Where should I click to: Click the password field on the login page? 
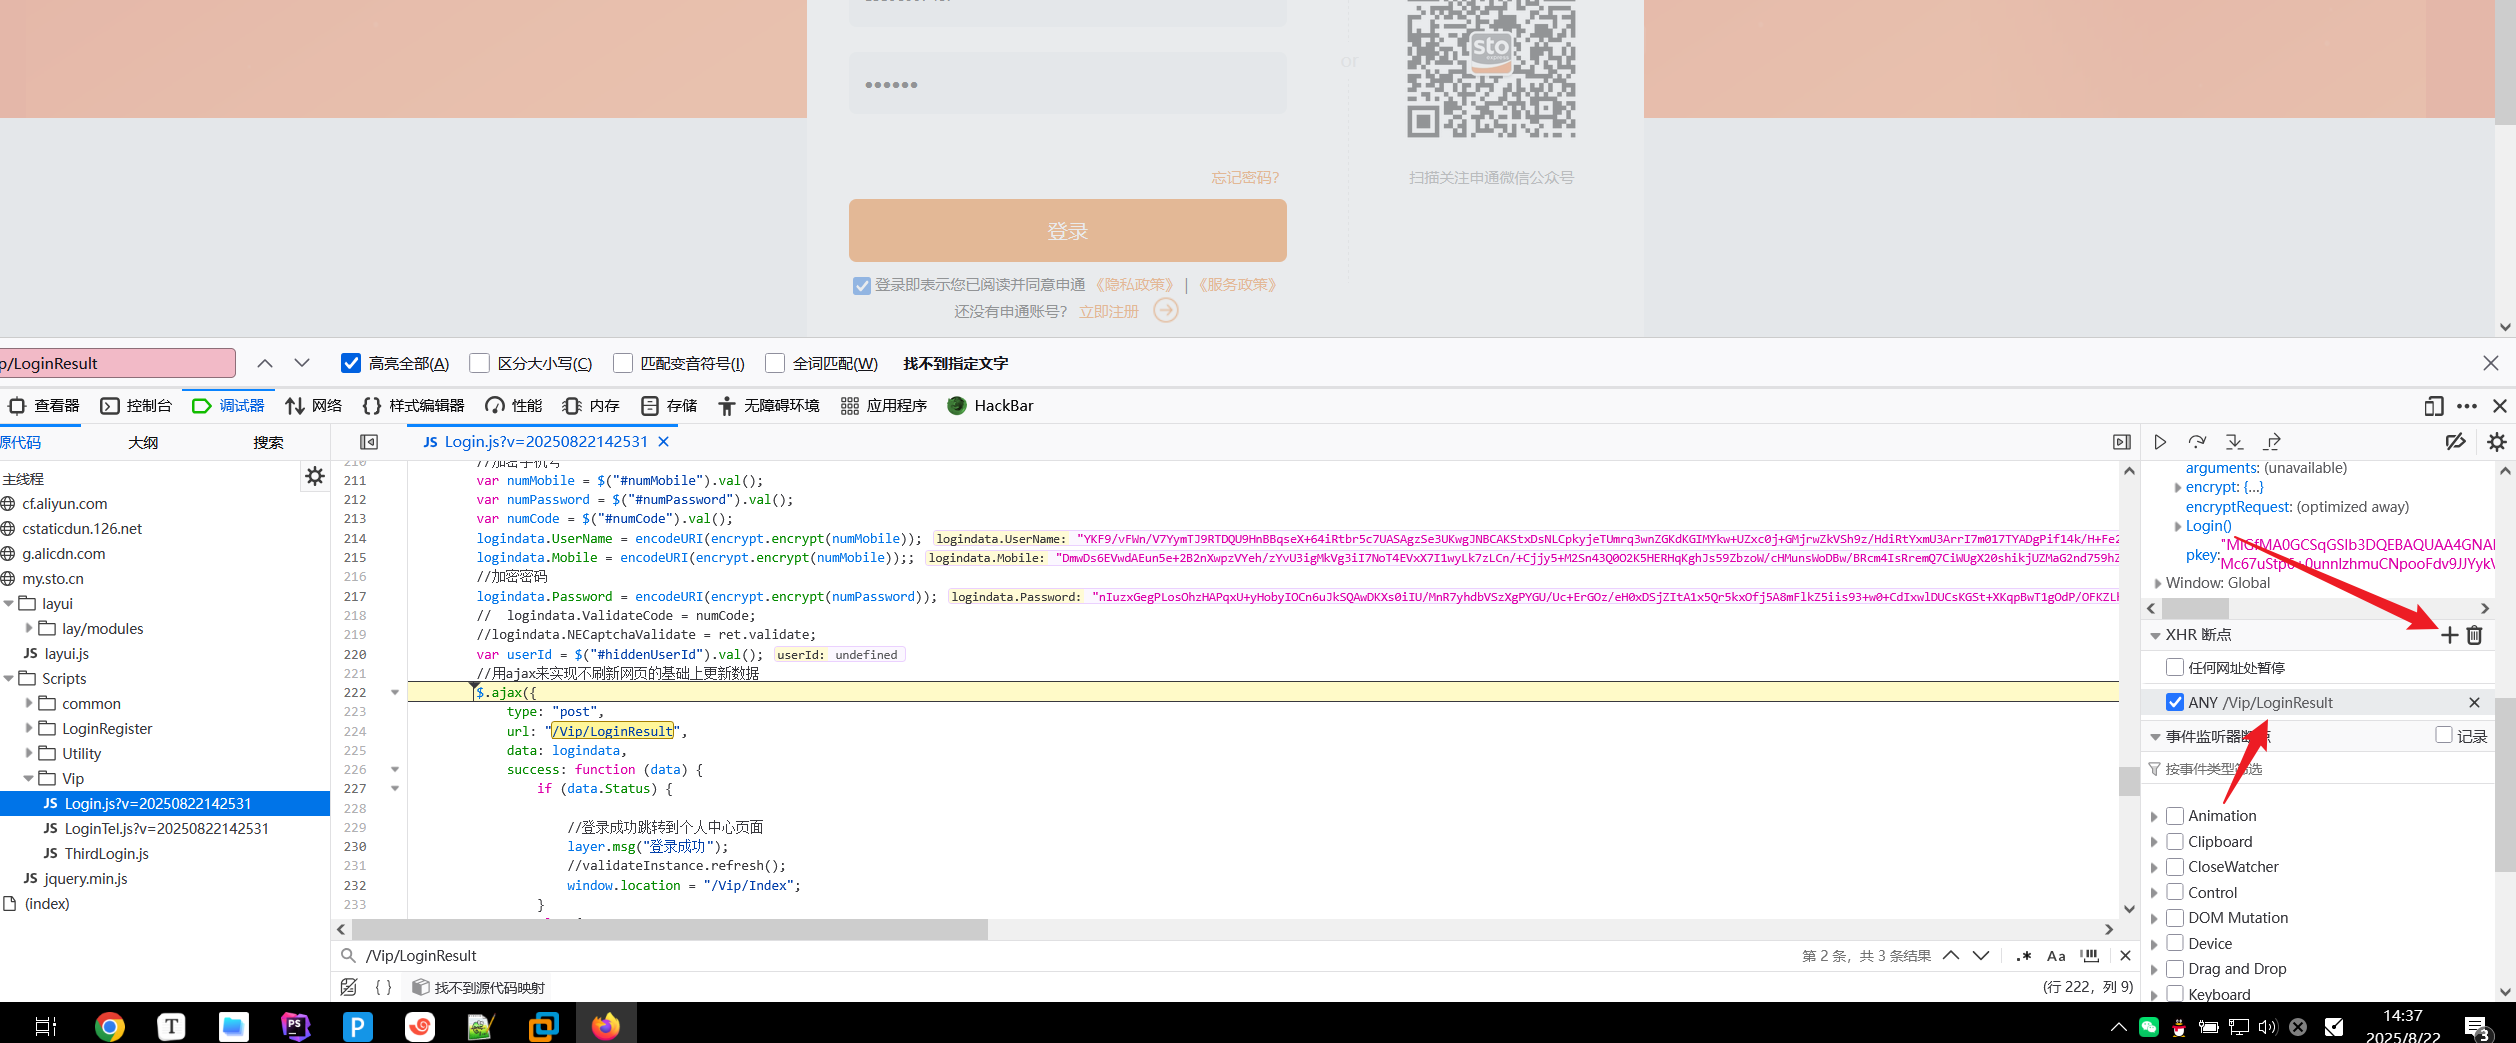click(1067, 84)
